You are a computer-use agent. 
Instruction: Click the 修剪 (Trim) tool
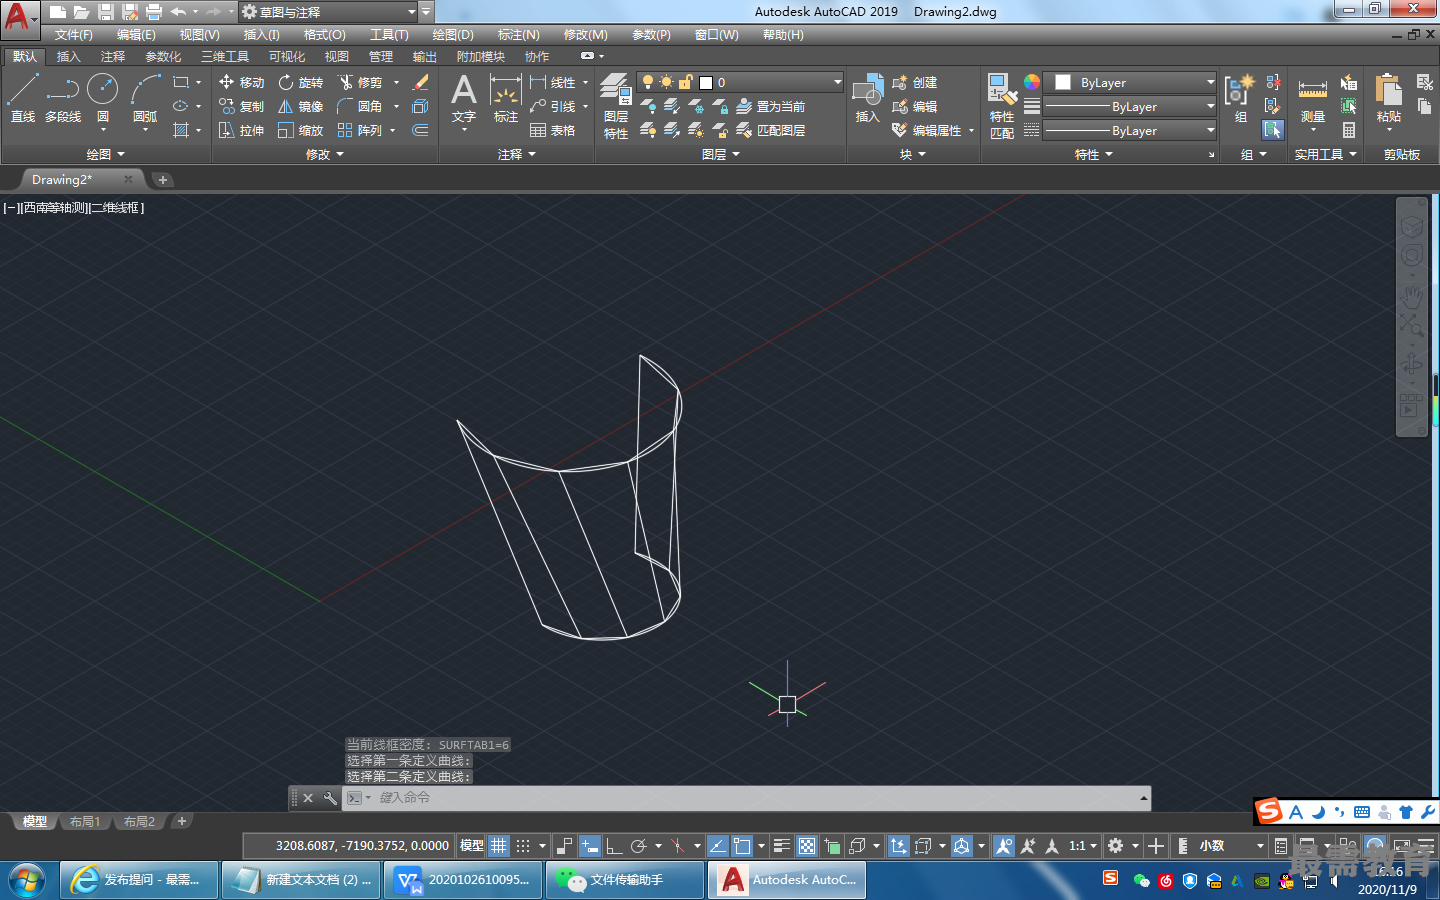[x=360, y=82]
